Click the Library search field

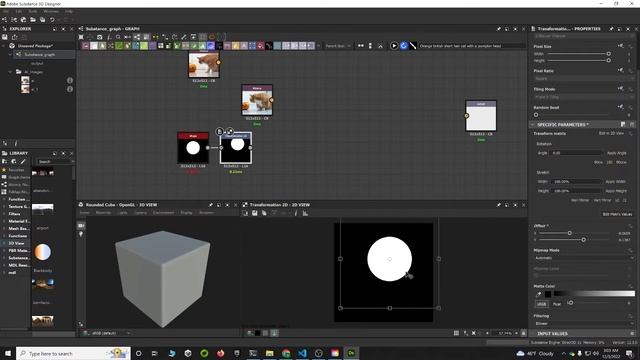point(55,162)
